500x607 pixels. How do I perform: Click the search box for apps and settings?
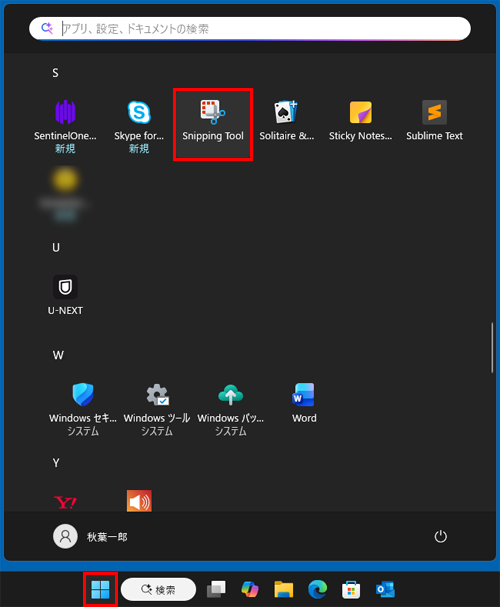(250, 29)
